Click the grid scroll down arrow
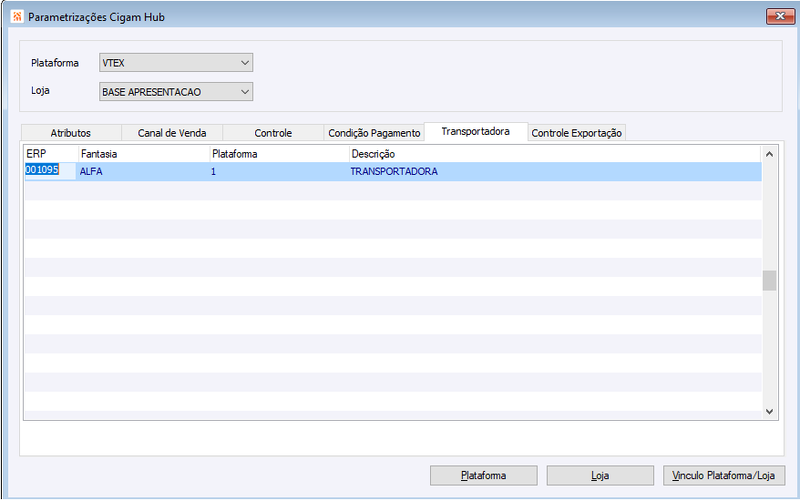800x501 pixels. click(769, 412)
